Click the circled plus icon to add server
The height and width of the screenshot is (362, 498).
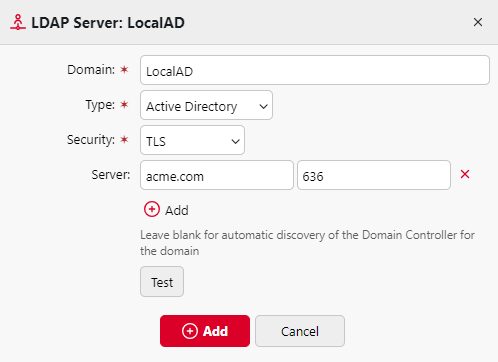pyautogui.click(x=152, y=209)
